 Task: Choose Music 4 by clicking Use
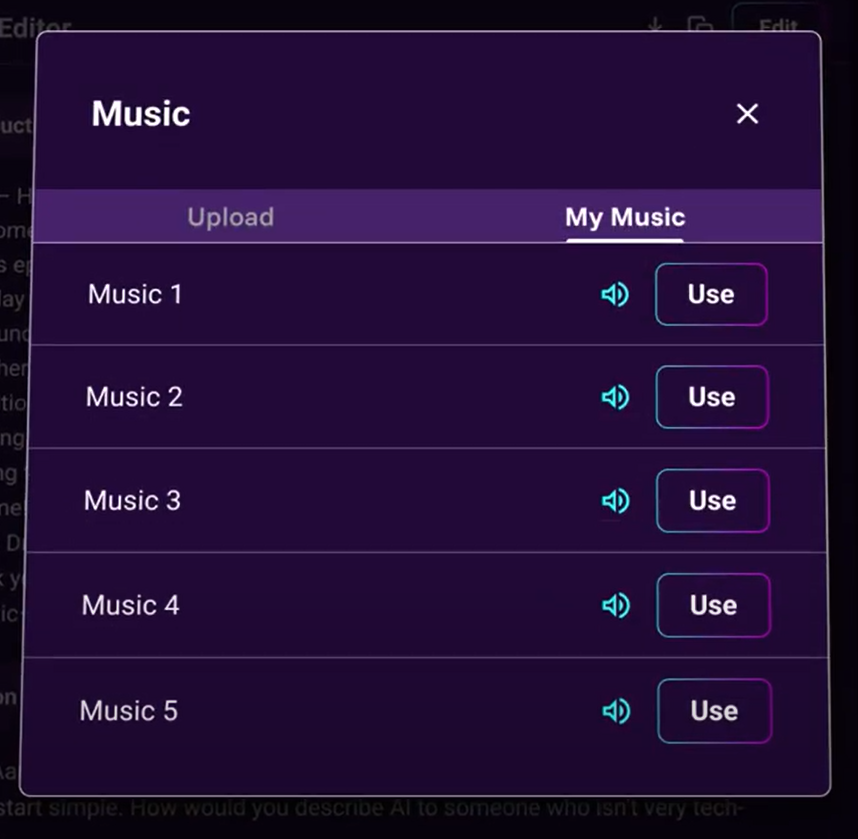point(713,605)
